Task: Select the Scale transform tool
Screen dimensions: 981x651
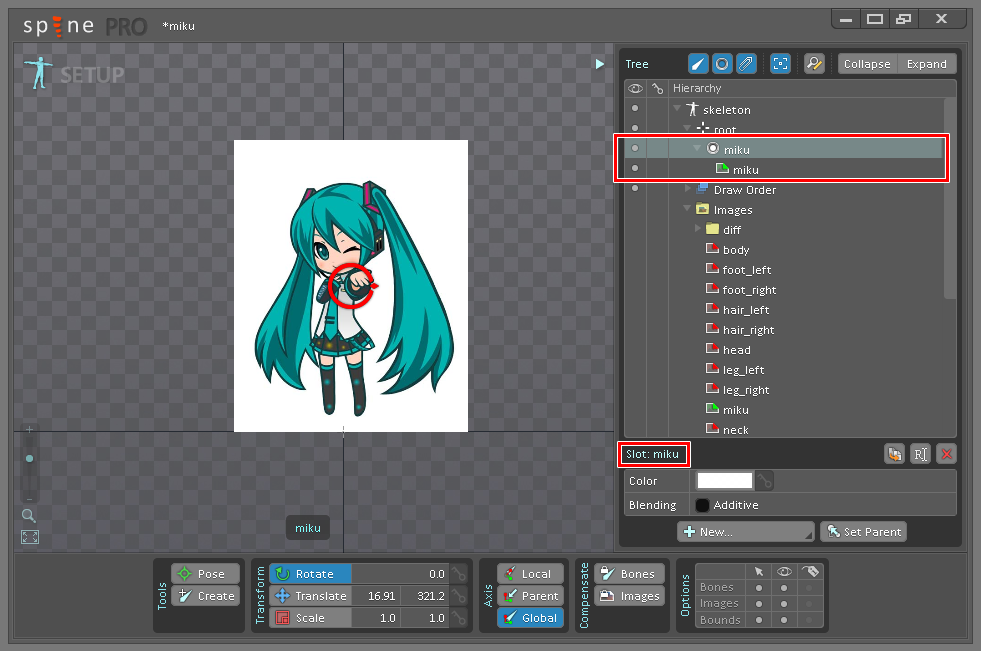Action: pos(310,618)
